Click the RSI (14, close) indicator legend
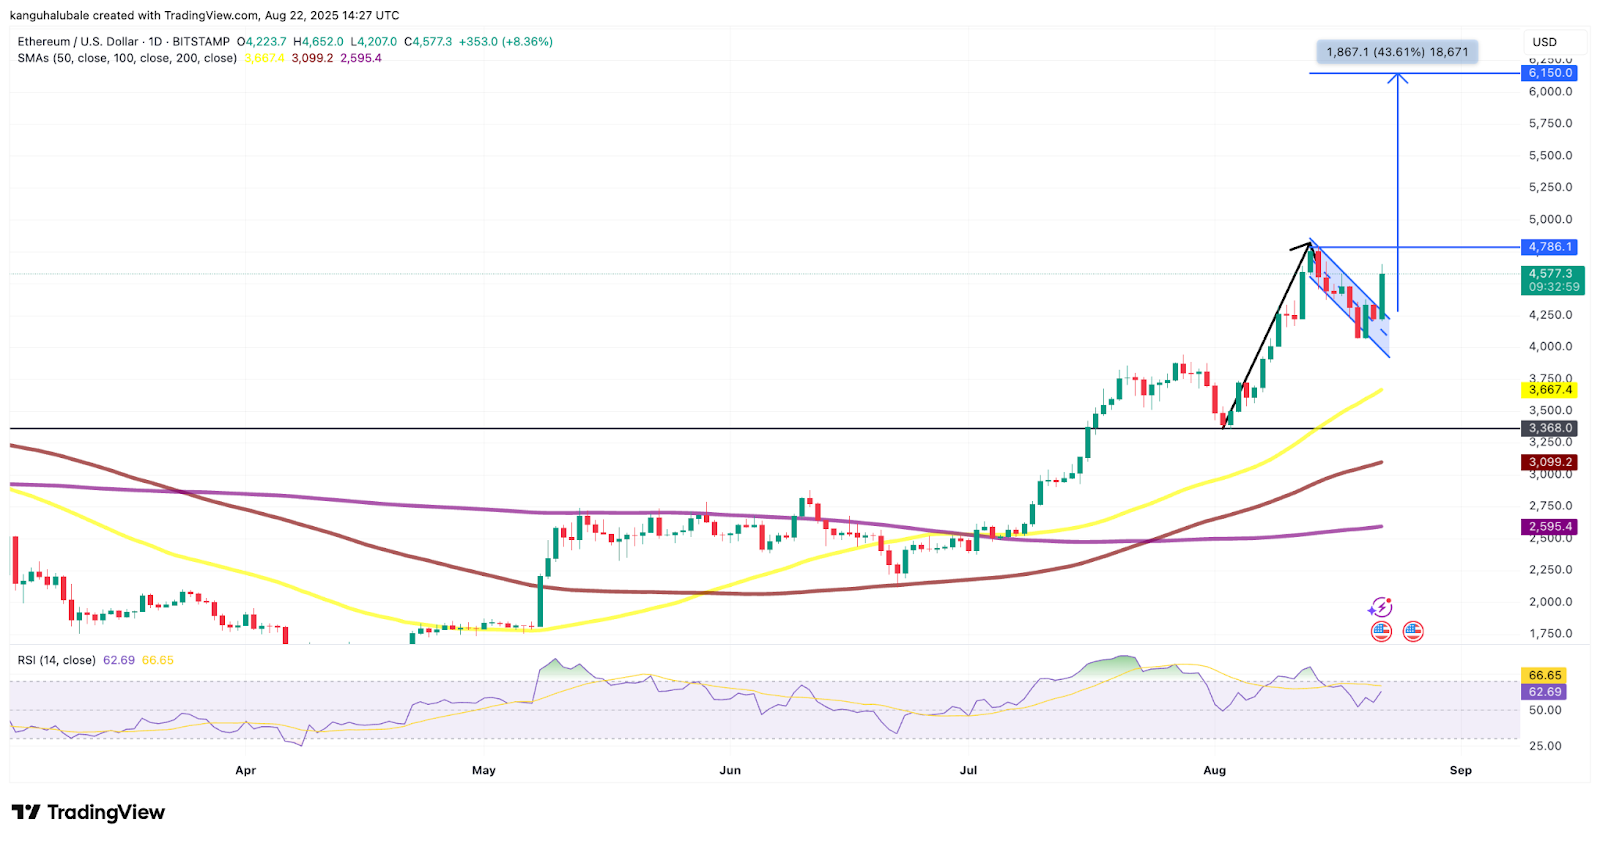 pyautogui.click(x=57, y=660)
